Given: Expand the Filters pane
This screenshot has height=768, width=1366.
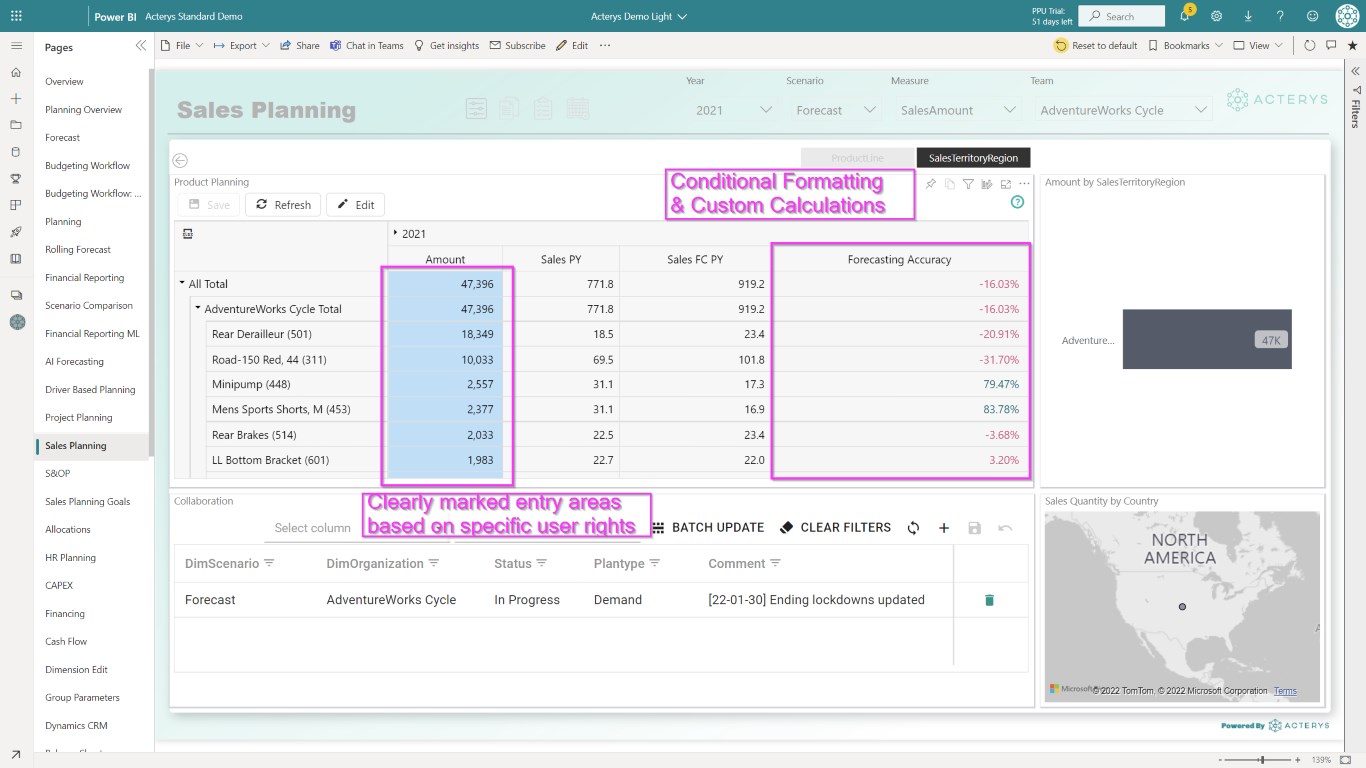Looking at the screenshot, I should (1356, 71).
